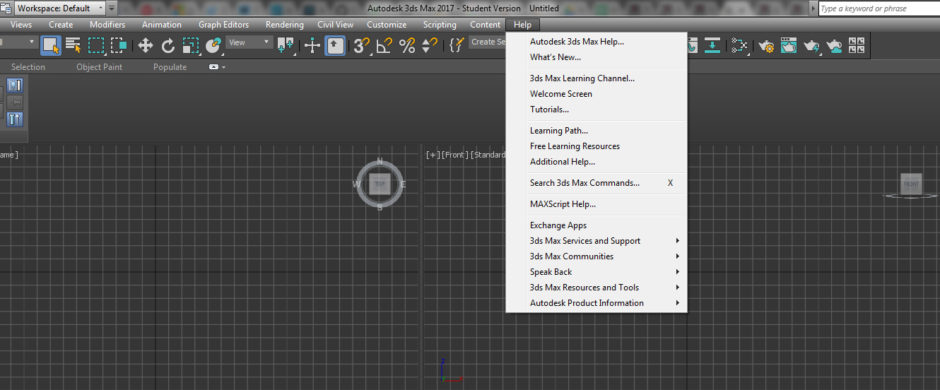Click the Render Production teapot icon

[812, 46]
